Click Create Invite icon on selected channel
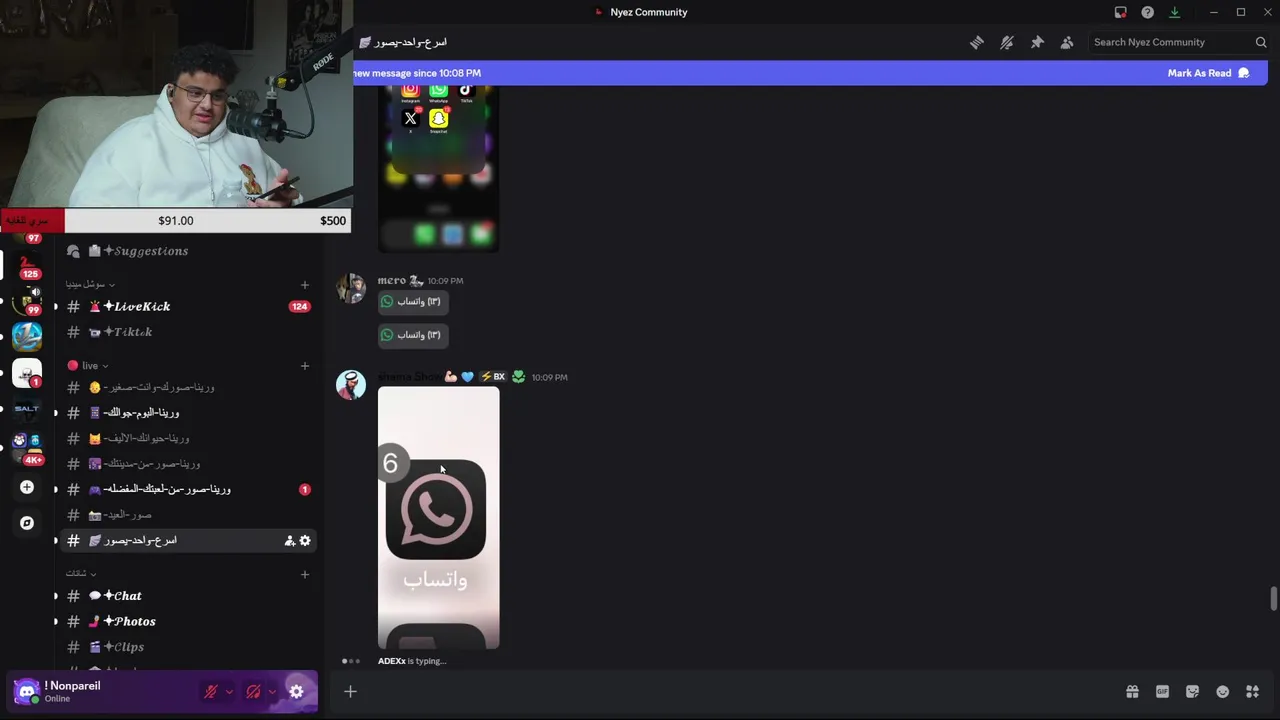 click(290, 541)
